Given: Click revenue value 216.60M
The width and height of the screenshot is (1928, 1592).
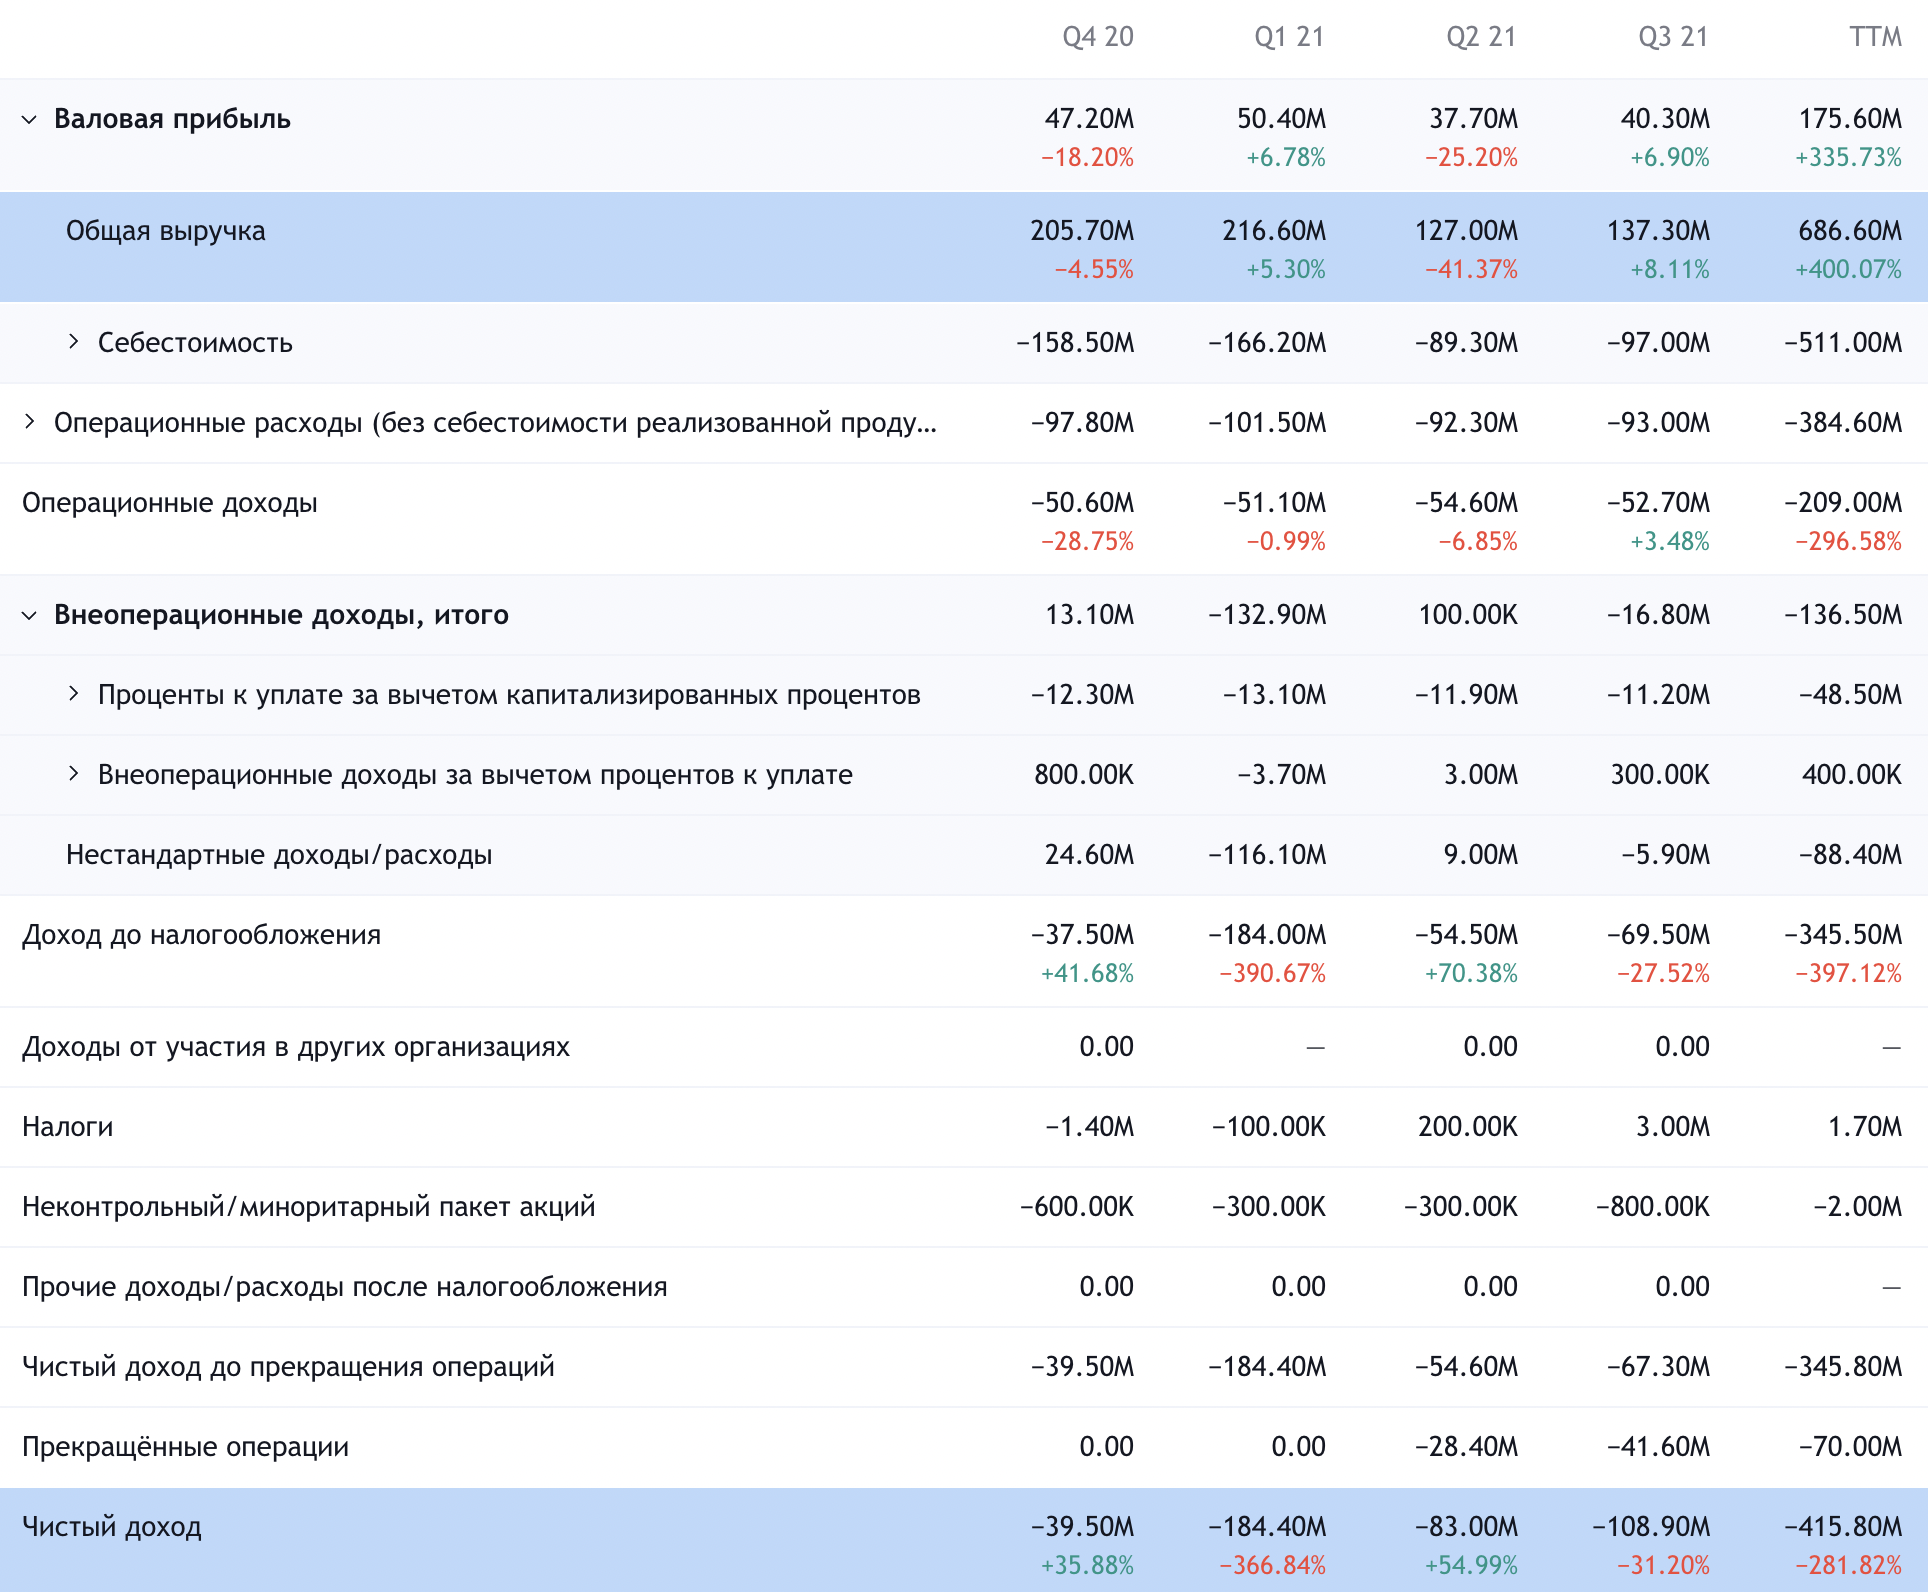Looking at the screenshot, I should click(x=1274, y=231).
